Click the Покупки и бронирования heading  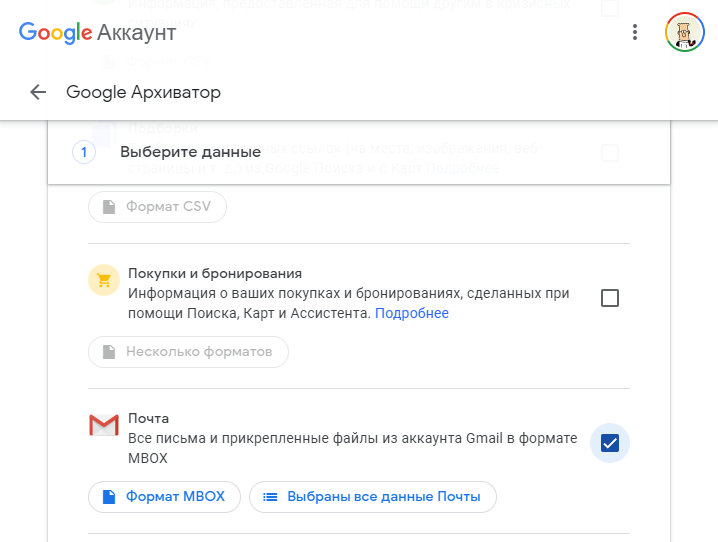pos(215,273)
